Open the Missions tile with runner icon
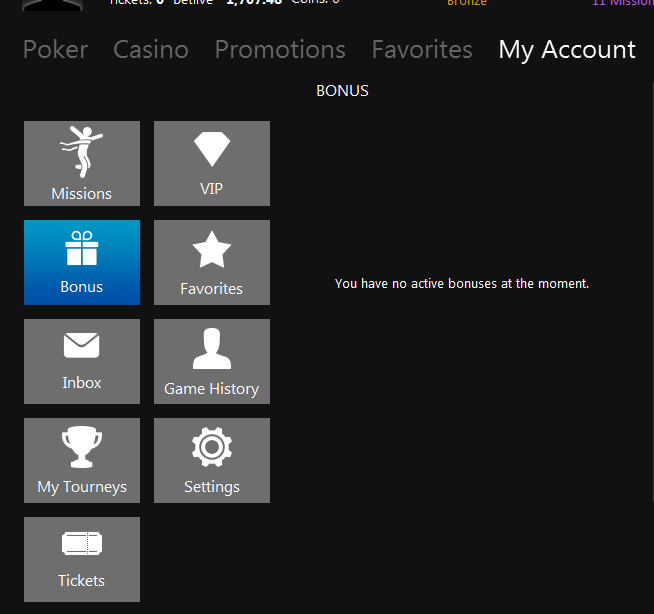Screen dimensions: 654x614 click(x=82, y=164)
